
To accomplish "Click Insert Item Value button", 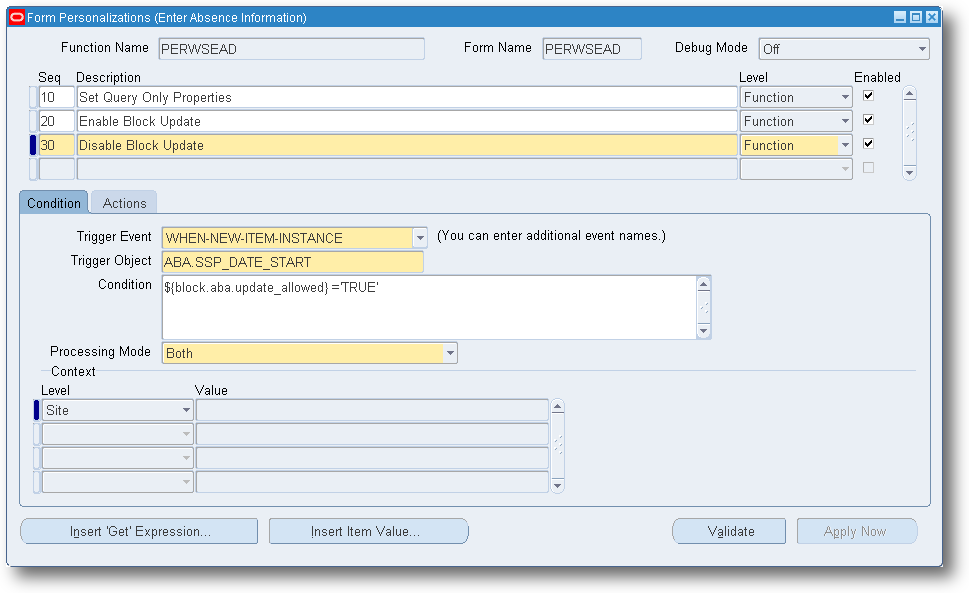I will click(368, 531).
